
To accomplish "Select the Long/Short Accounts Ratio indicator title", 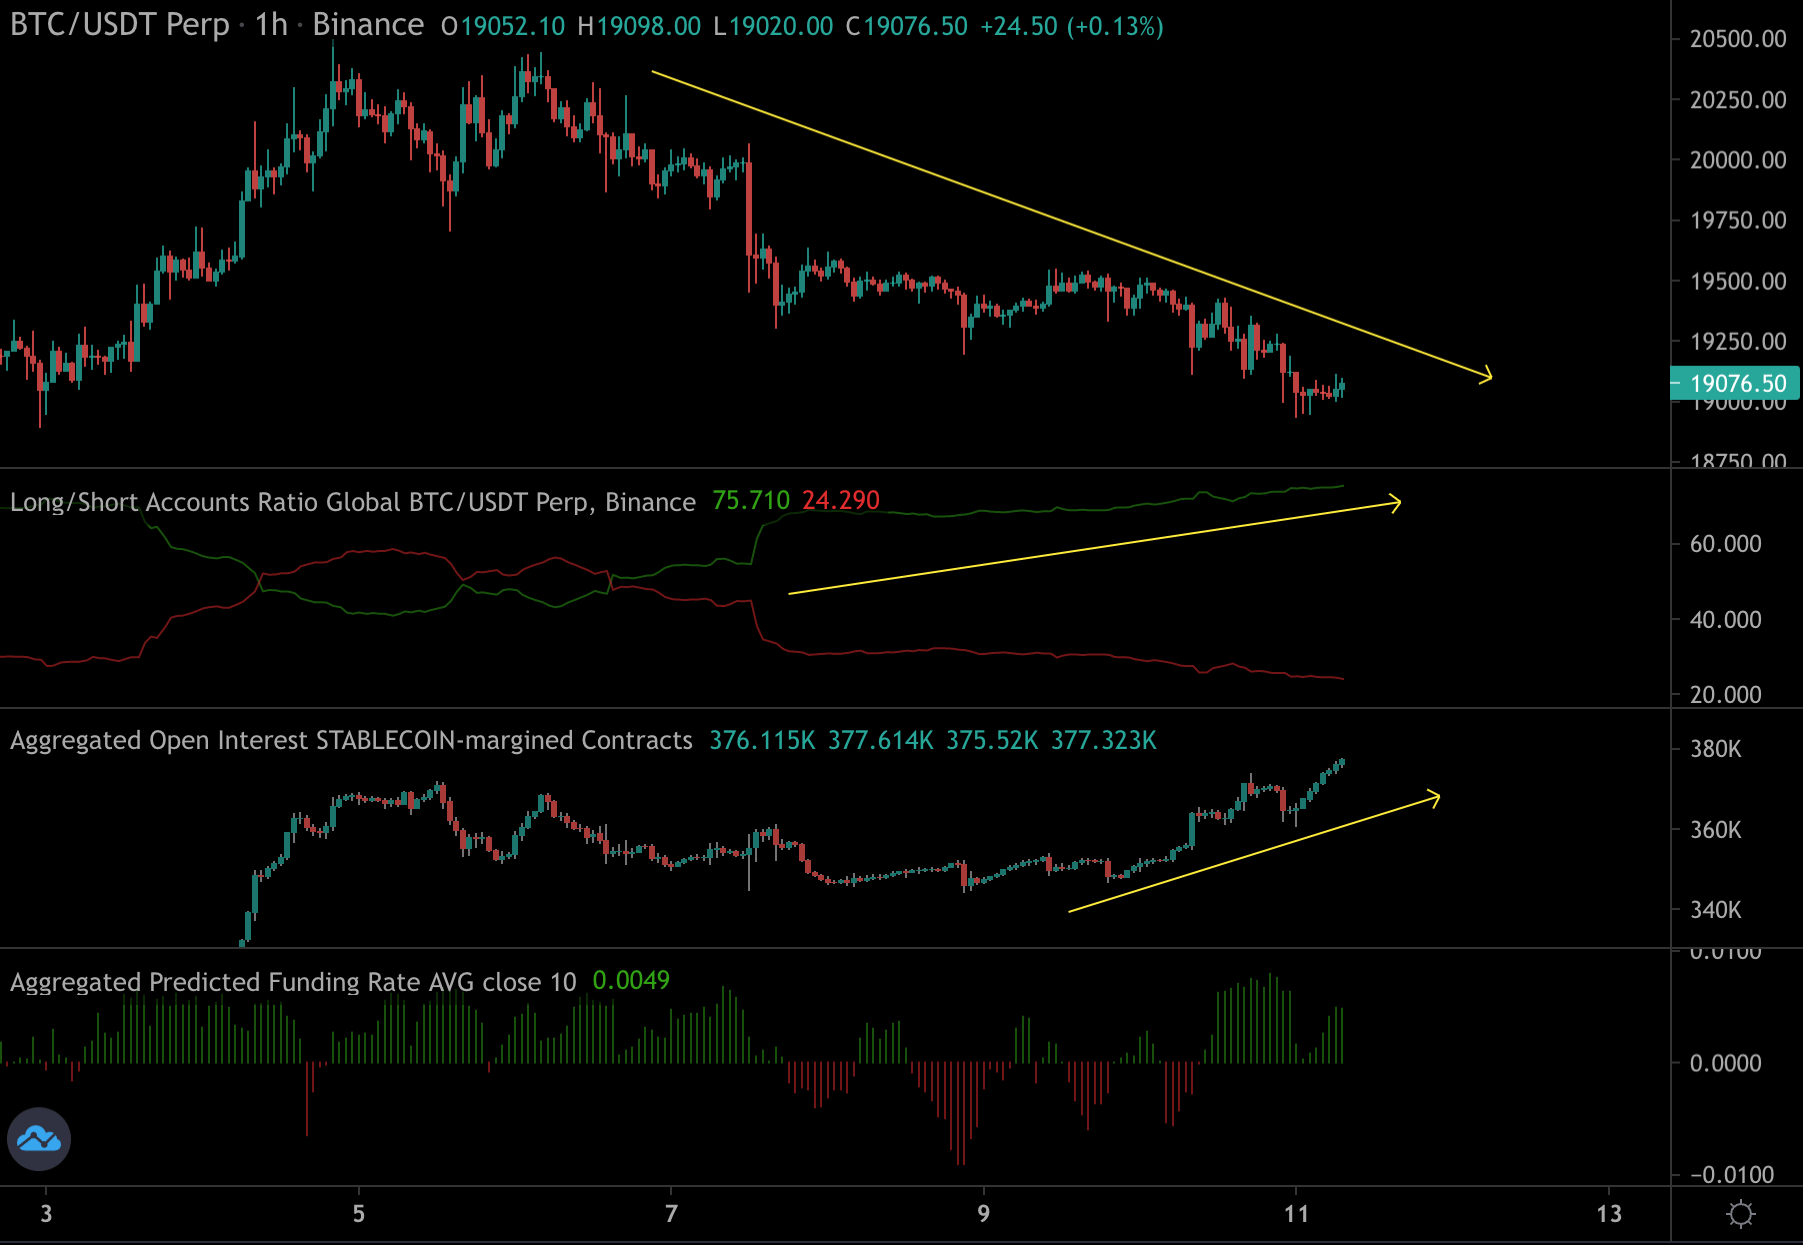I will [352, 502].
